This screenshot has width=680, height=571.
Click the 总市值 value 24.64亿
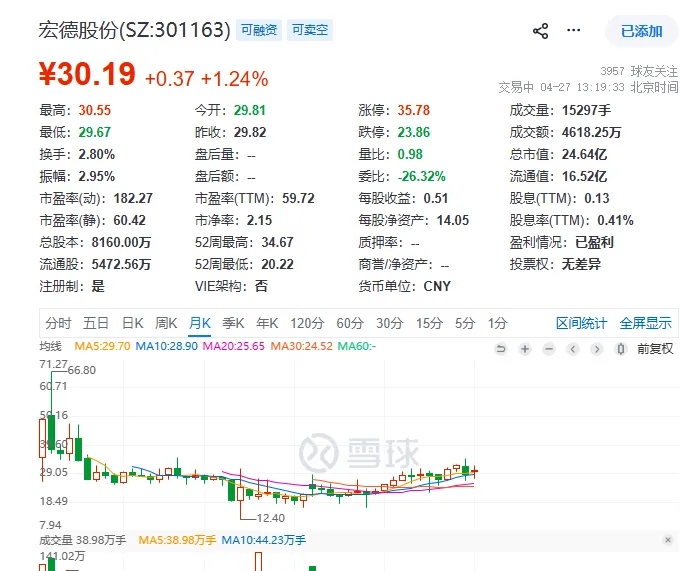(x=585, y=154)
